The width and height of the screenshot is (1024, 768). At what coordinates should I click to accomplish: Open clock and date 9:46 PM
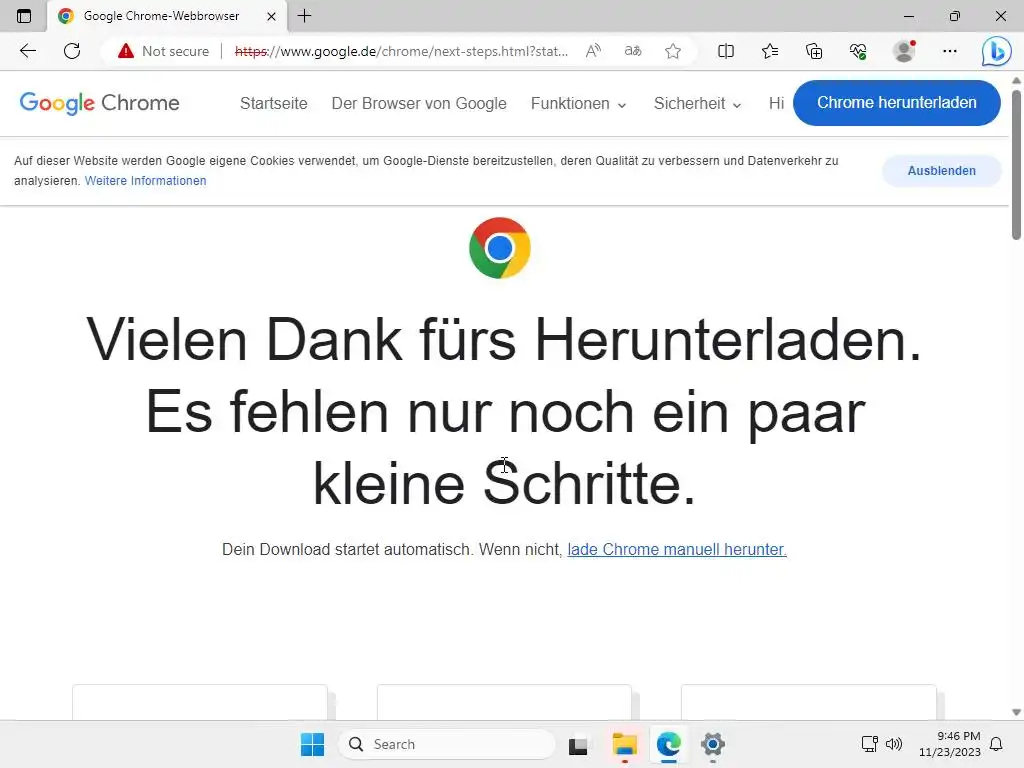tap(950, 744)
